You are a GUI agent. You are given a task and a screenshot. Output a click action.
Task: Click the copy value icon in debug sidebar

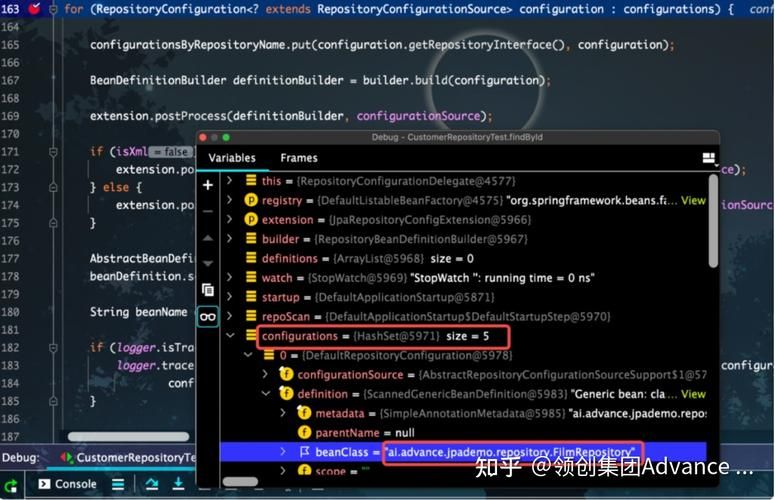(208, 289)
